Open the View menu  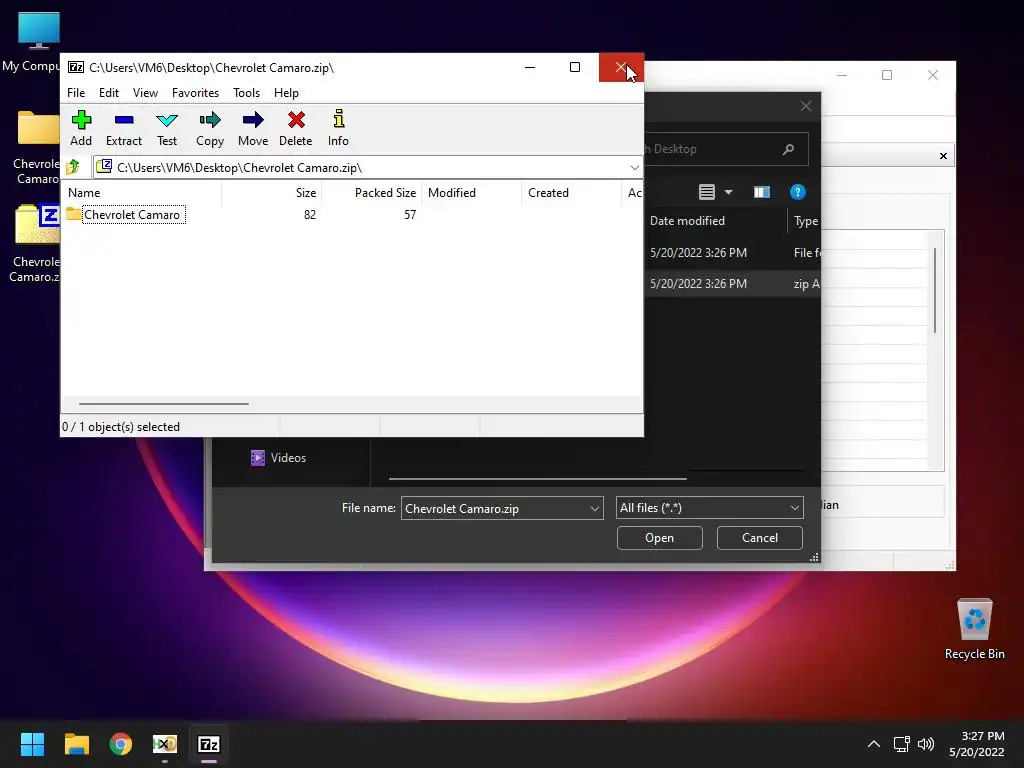[x=145, y=93]
